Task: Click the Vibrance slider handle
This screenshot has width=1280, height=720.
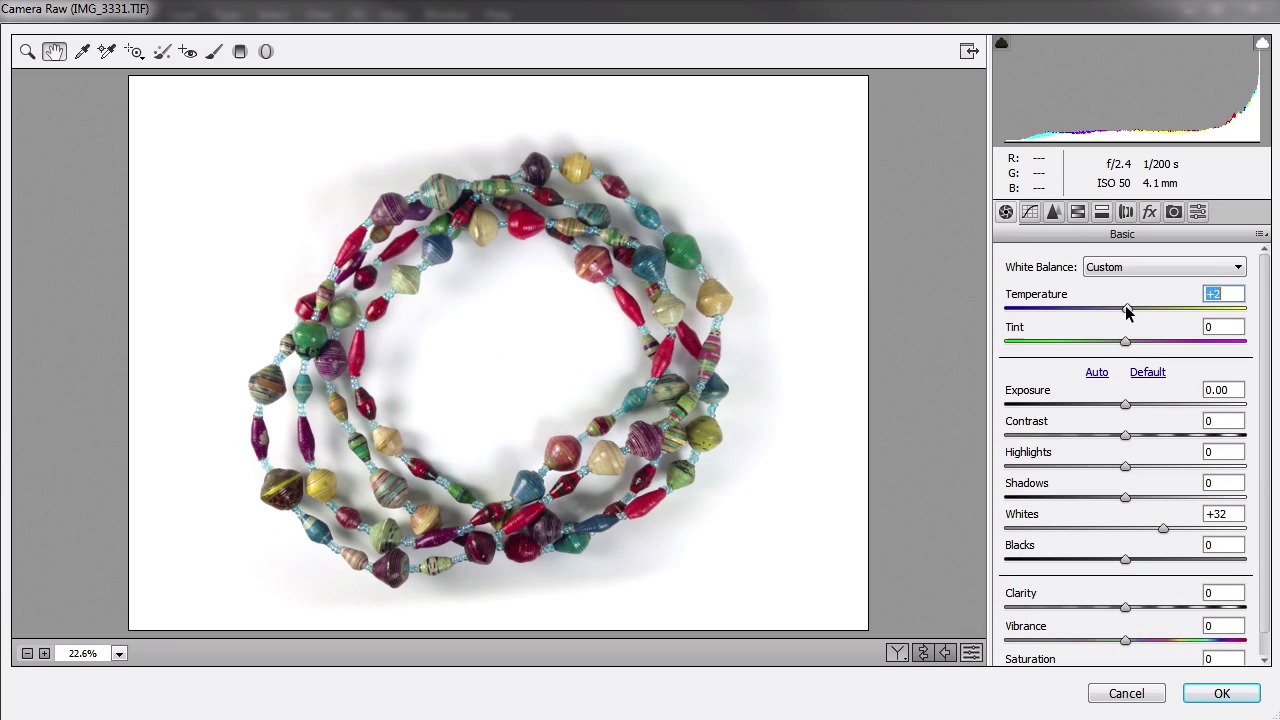Action: point(1125,641)
